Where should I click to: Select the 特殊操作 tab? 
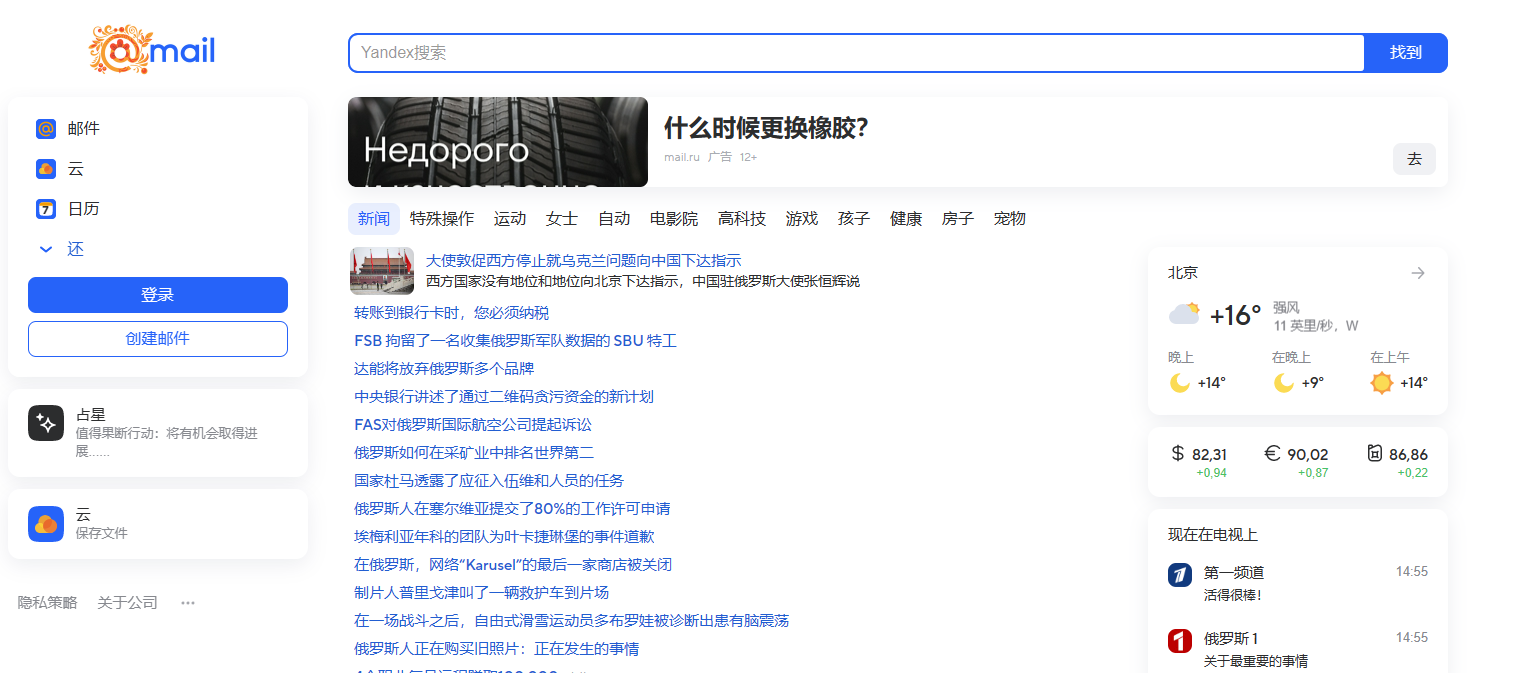(x=442, y=219)
